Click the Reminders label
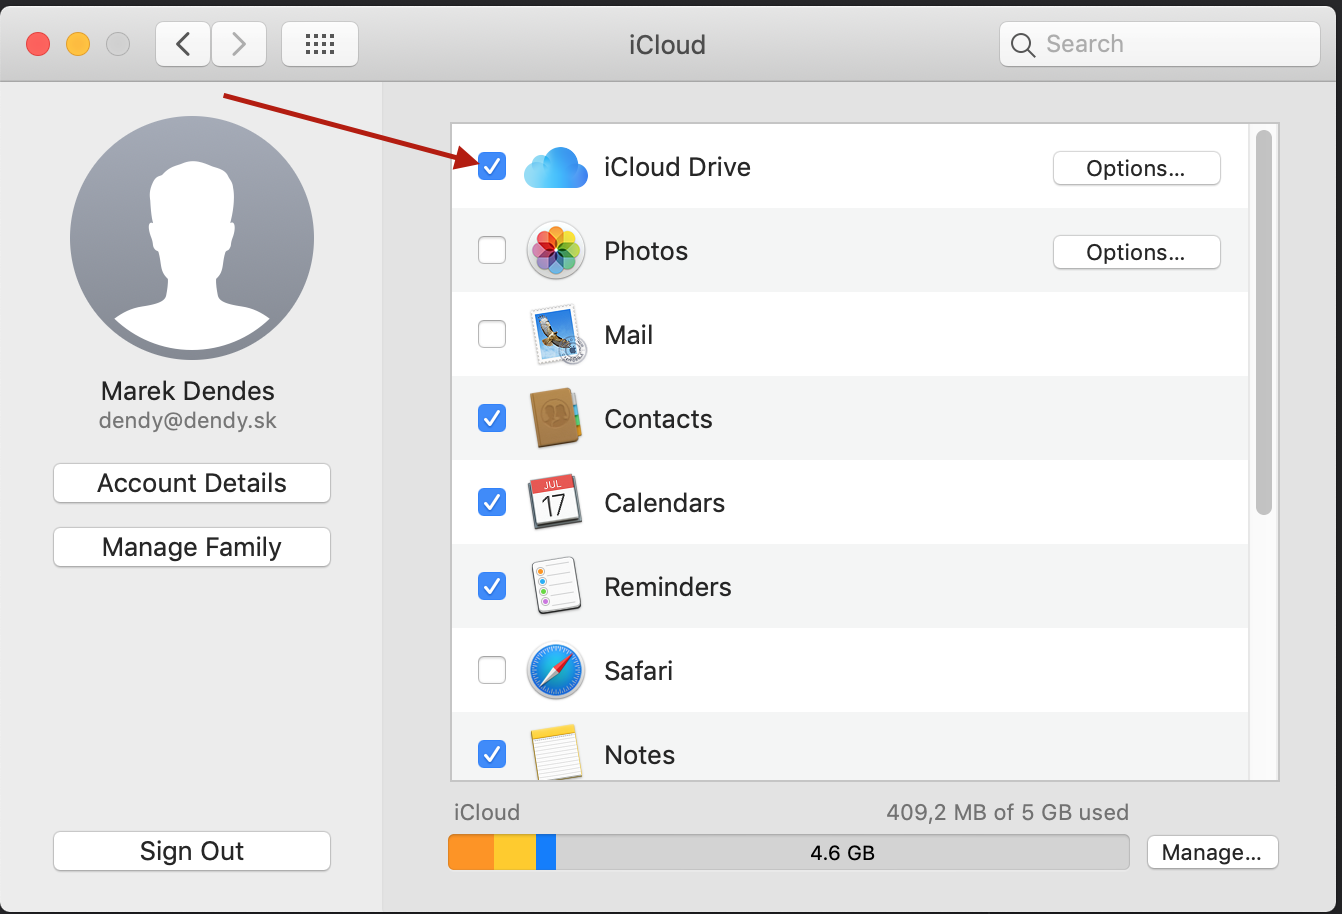This screenshot has width=1342, height=914. 668,587
